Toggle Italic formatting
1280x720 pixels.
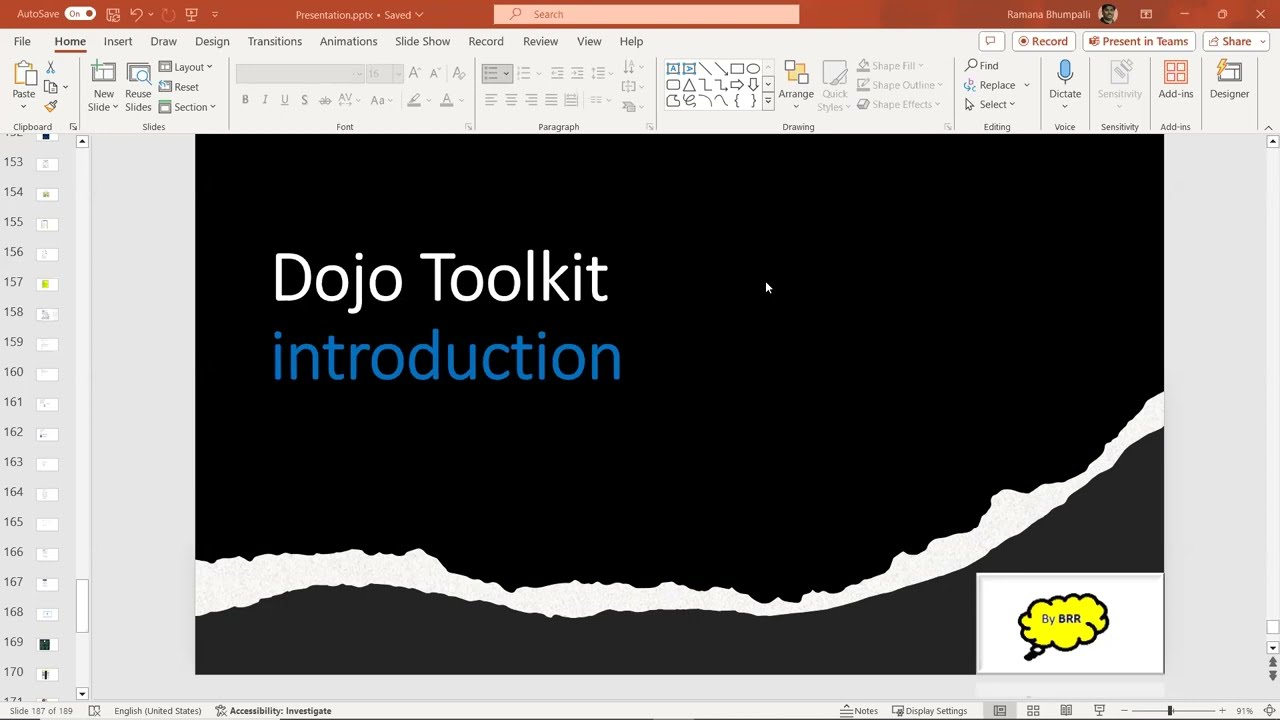click(x=265, y=100)
